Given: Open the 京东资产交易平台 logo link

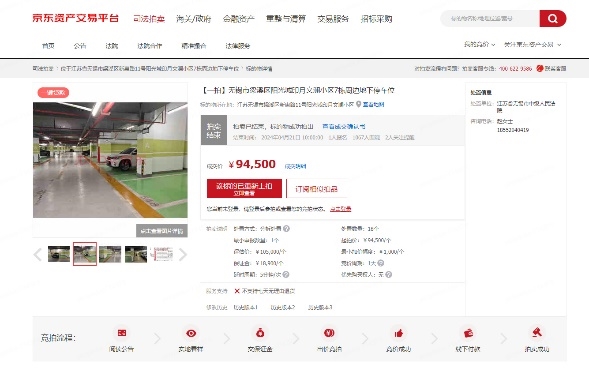Looking at the screenshot, I should click(76, 18).
